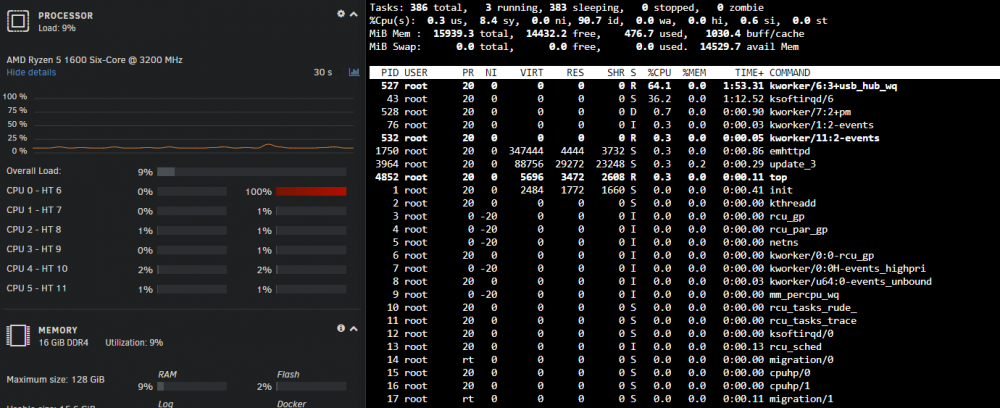The image size is (1000, 408).
Task: Collapse the Memory panel chevron
Action: (x=353, y=329)
